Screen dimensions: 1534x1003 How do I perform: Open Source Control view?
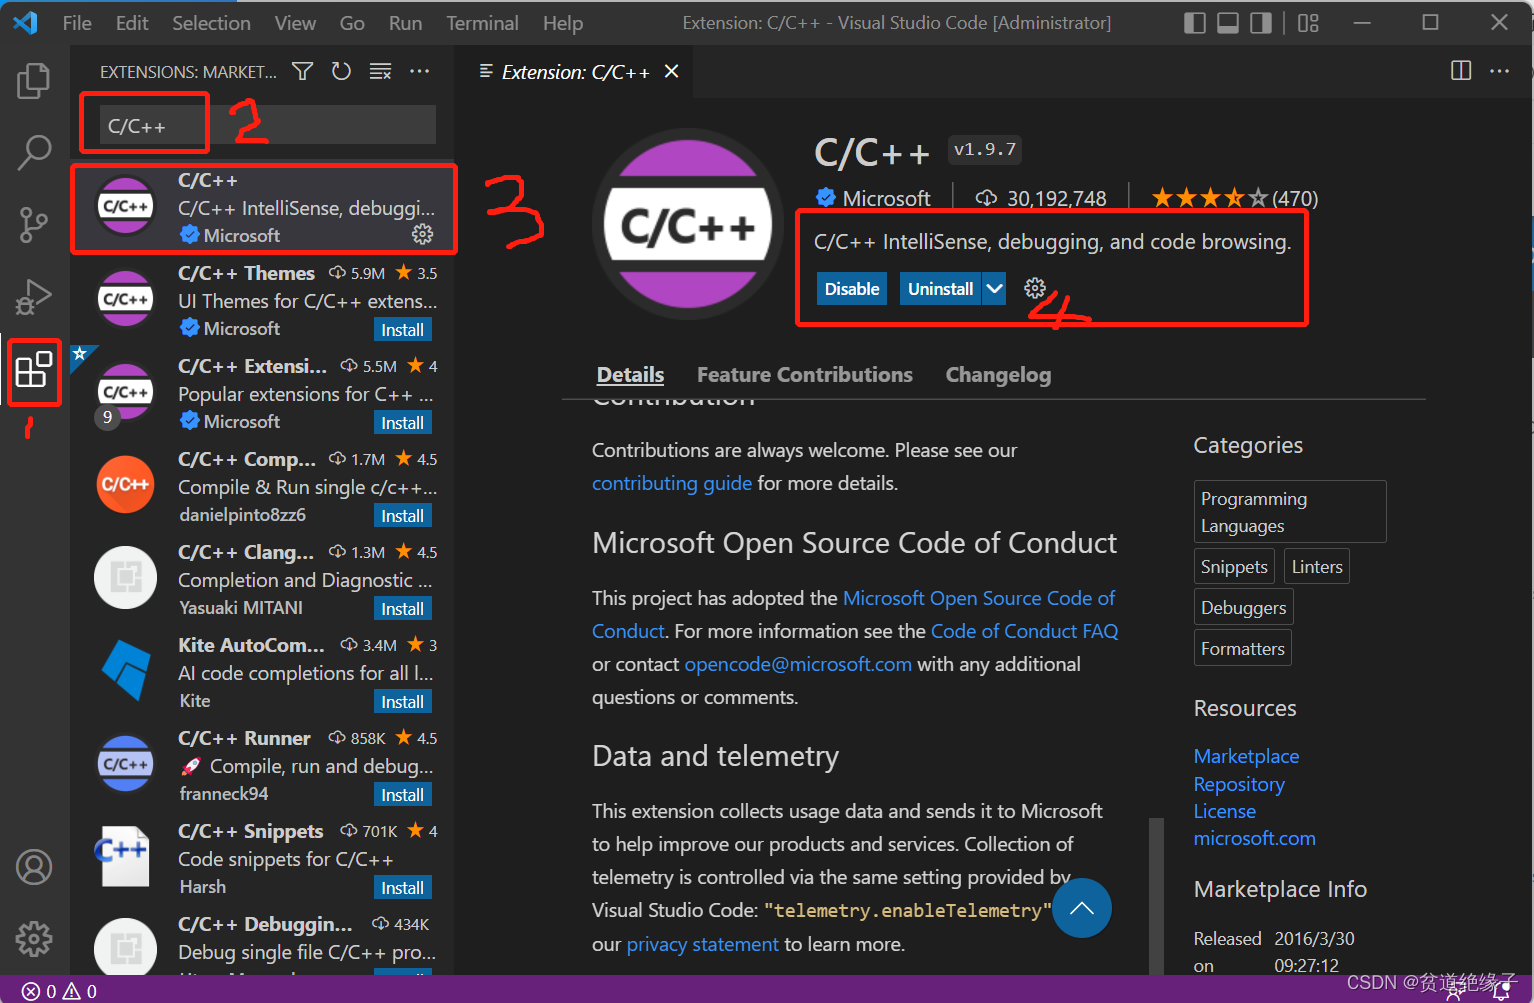point(34,225)
